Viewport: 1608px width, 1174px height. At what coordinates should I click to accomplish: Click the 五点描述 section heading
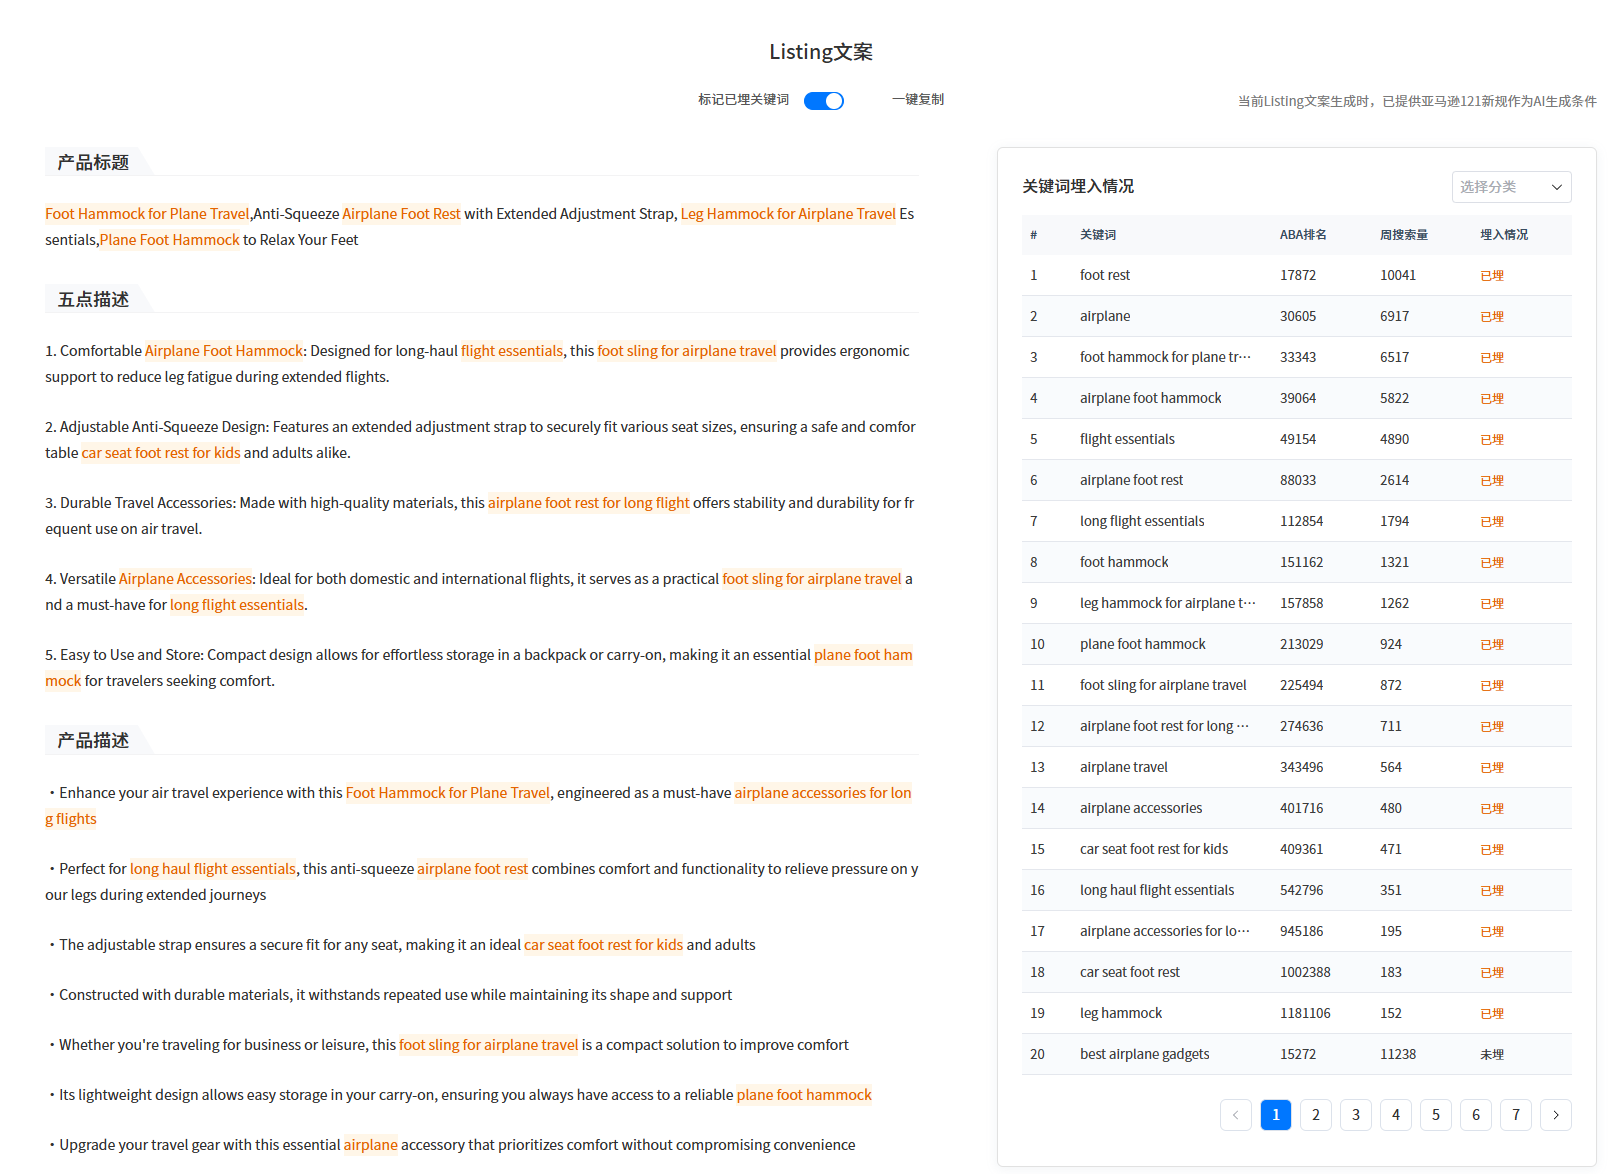point(93,299)
